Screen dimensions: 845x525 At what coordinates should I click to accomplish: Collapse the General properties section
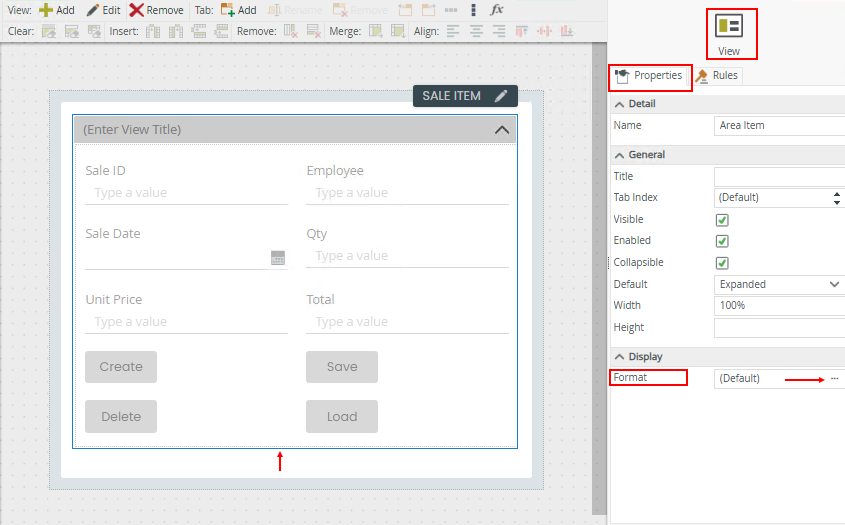(620, 155)
